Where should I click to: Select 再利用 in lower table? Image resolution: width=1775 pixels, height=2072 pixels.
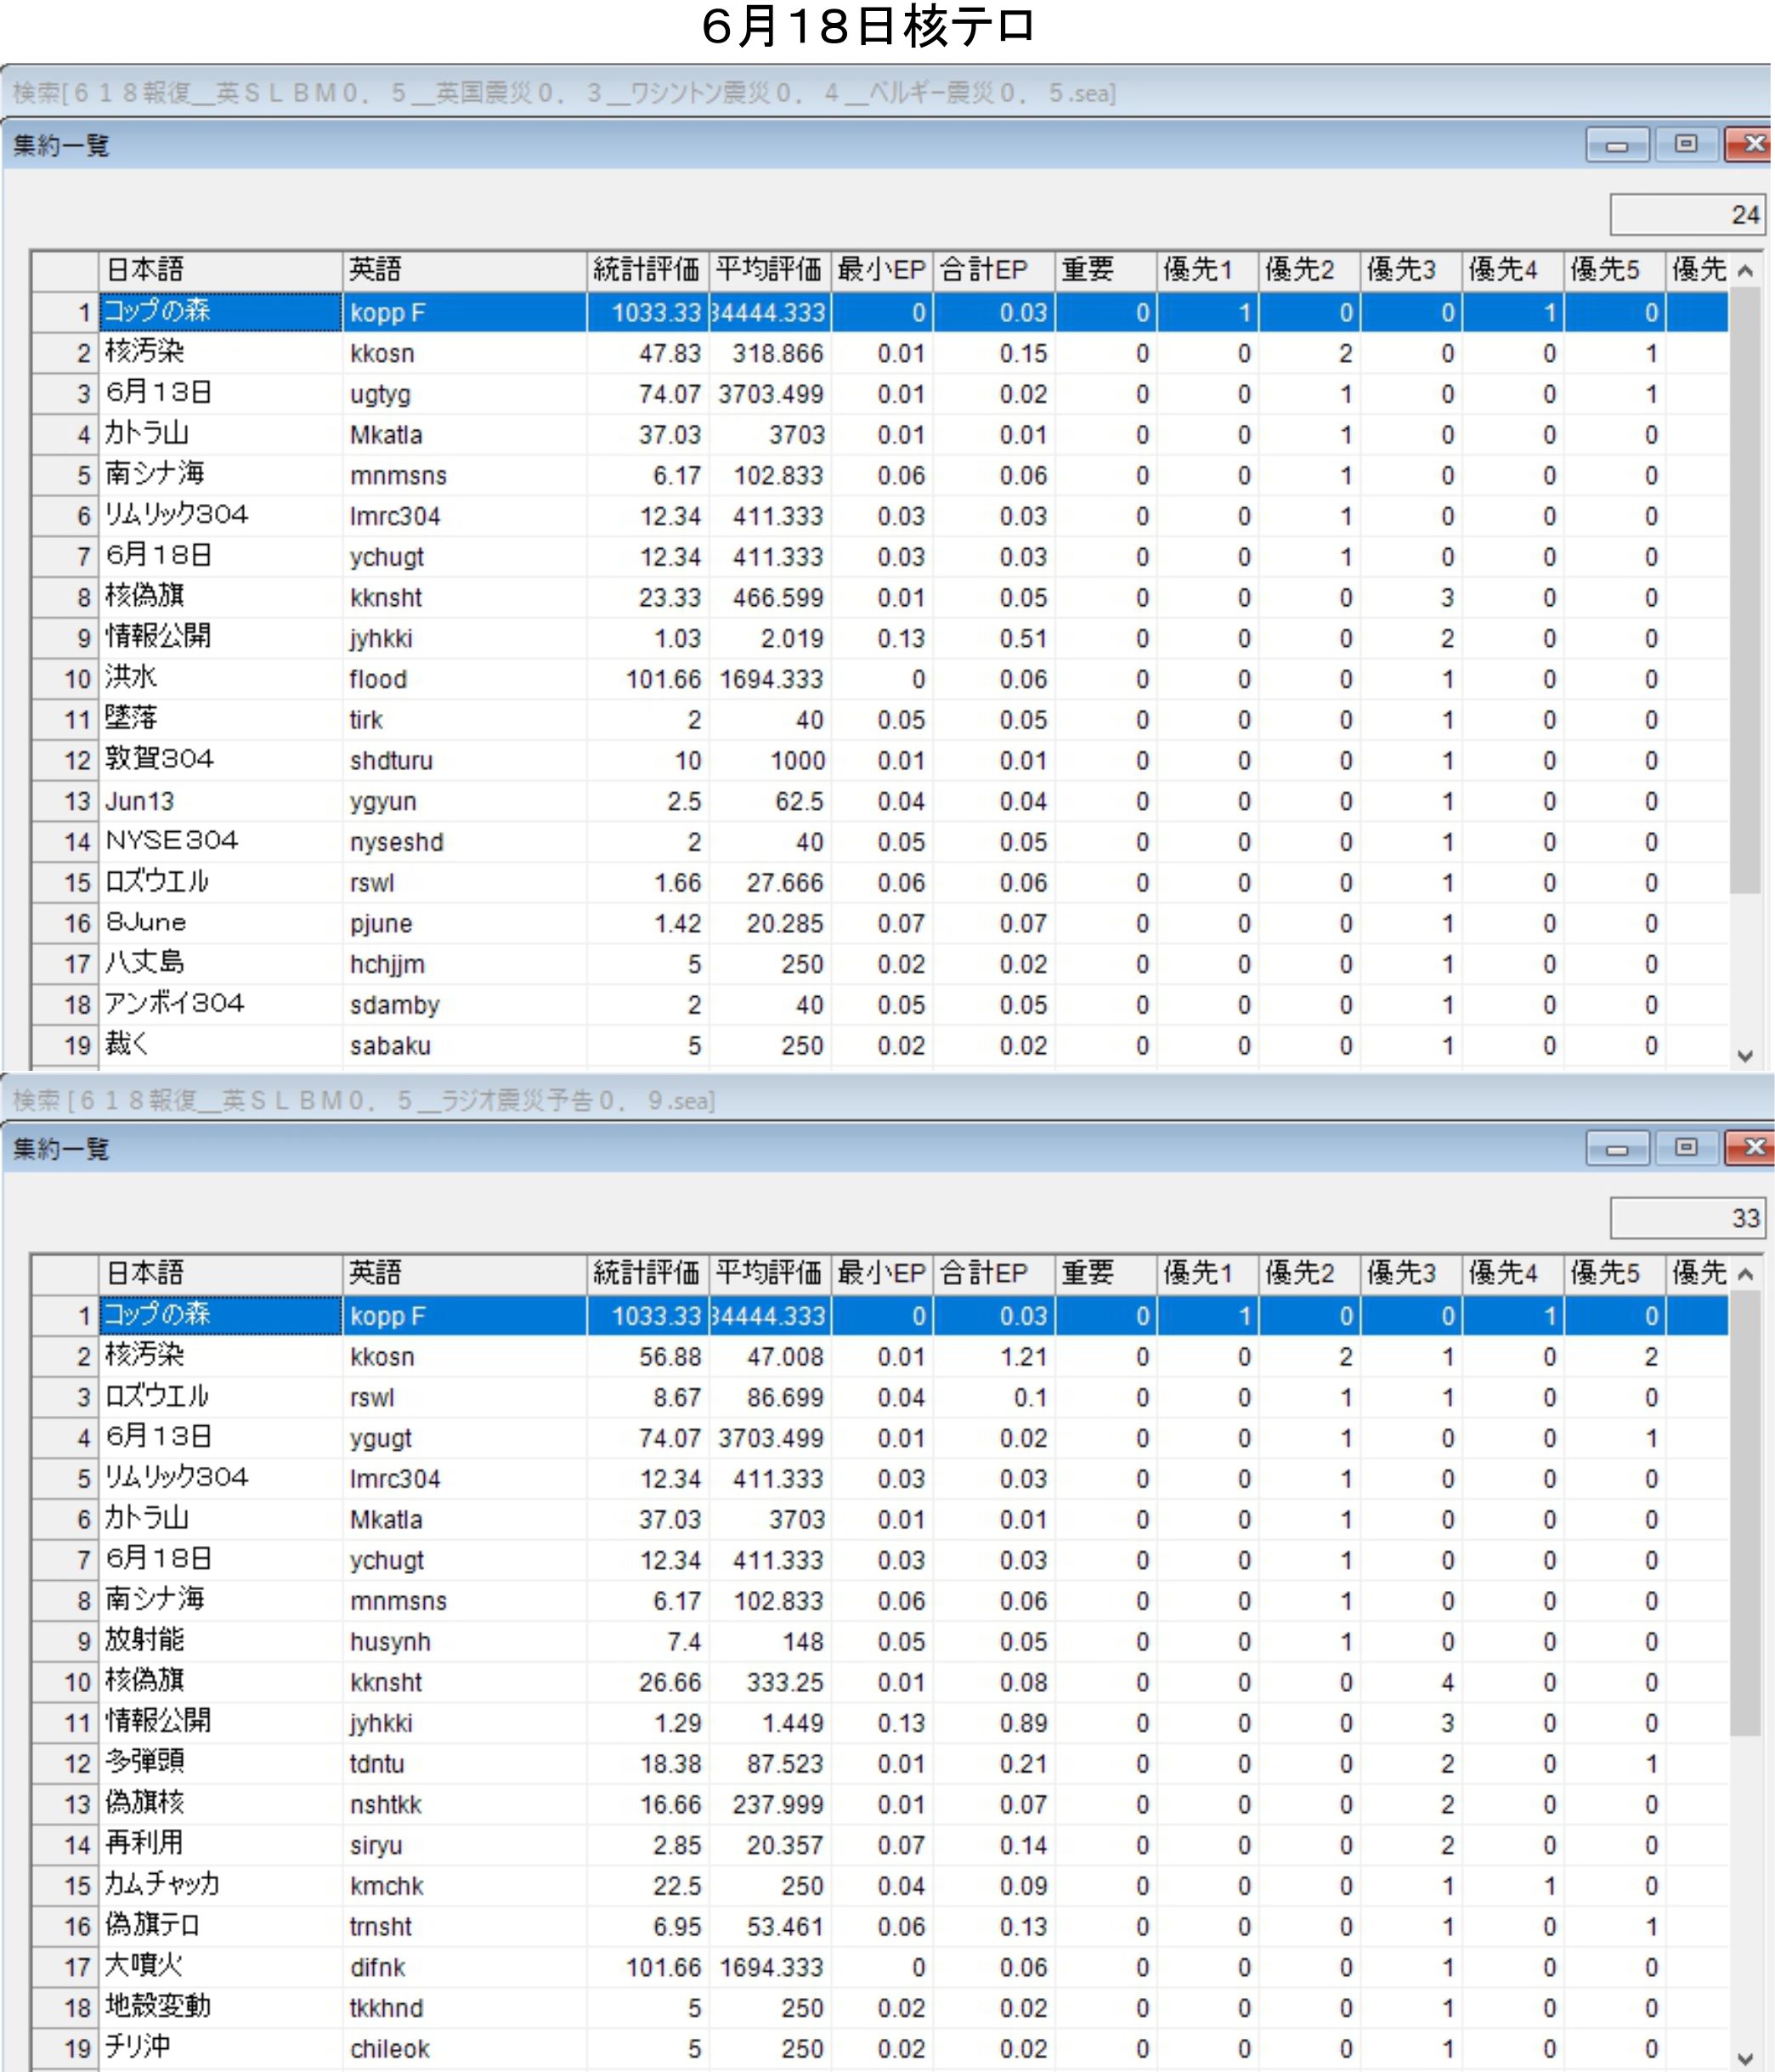[x=221, y=1845]
